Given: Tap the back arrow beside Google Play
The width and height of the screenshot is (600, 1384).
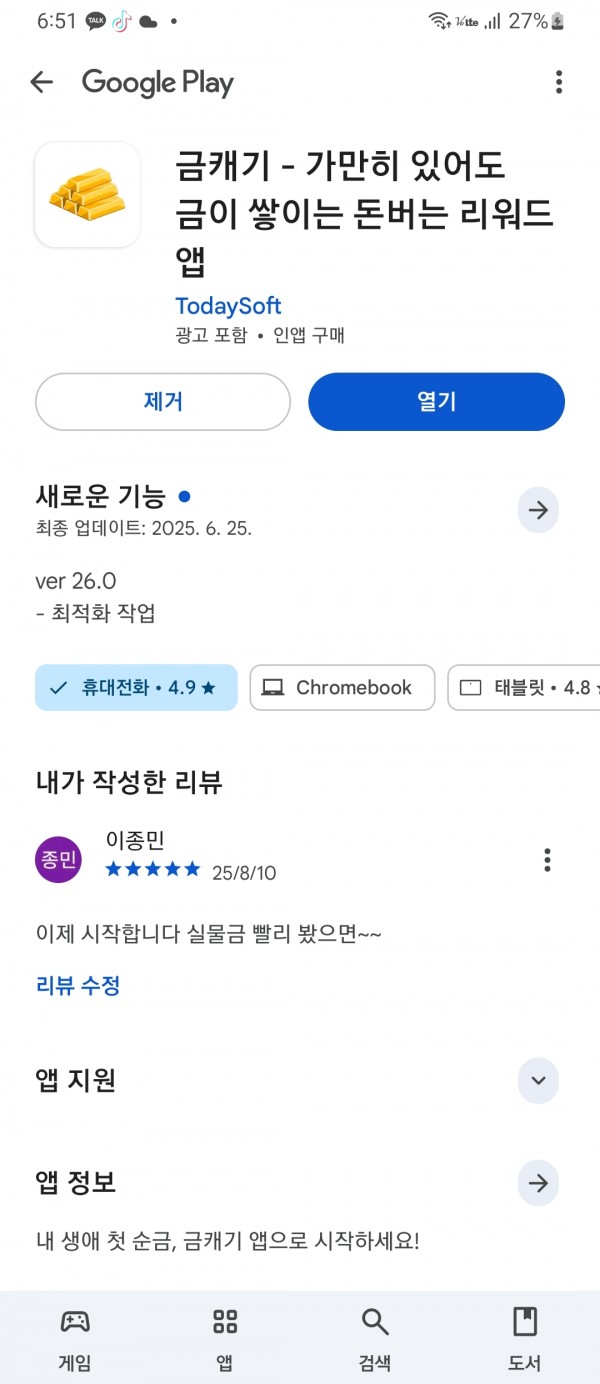Looking at the screenshot, I should [x=41, y=82].
